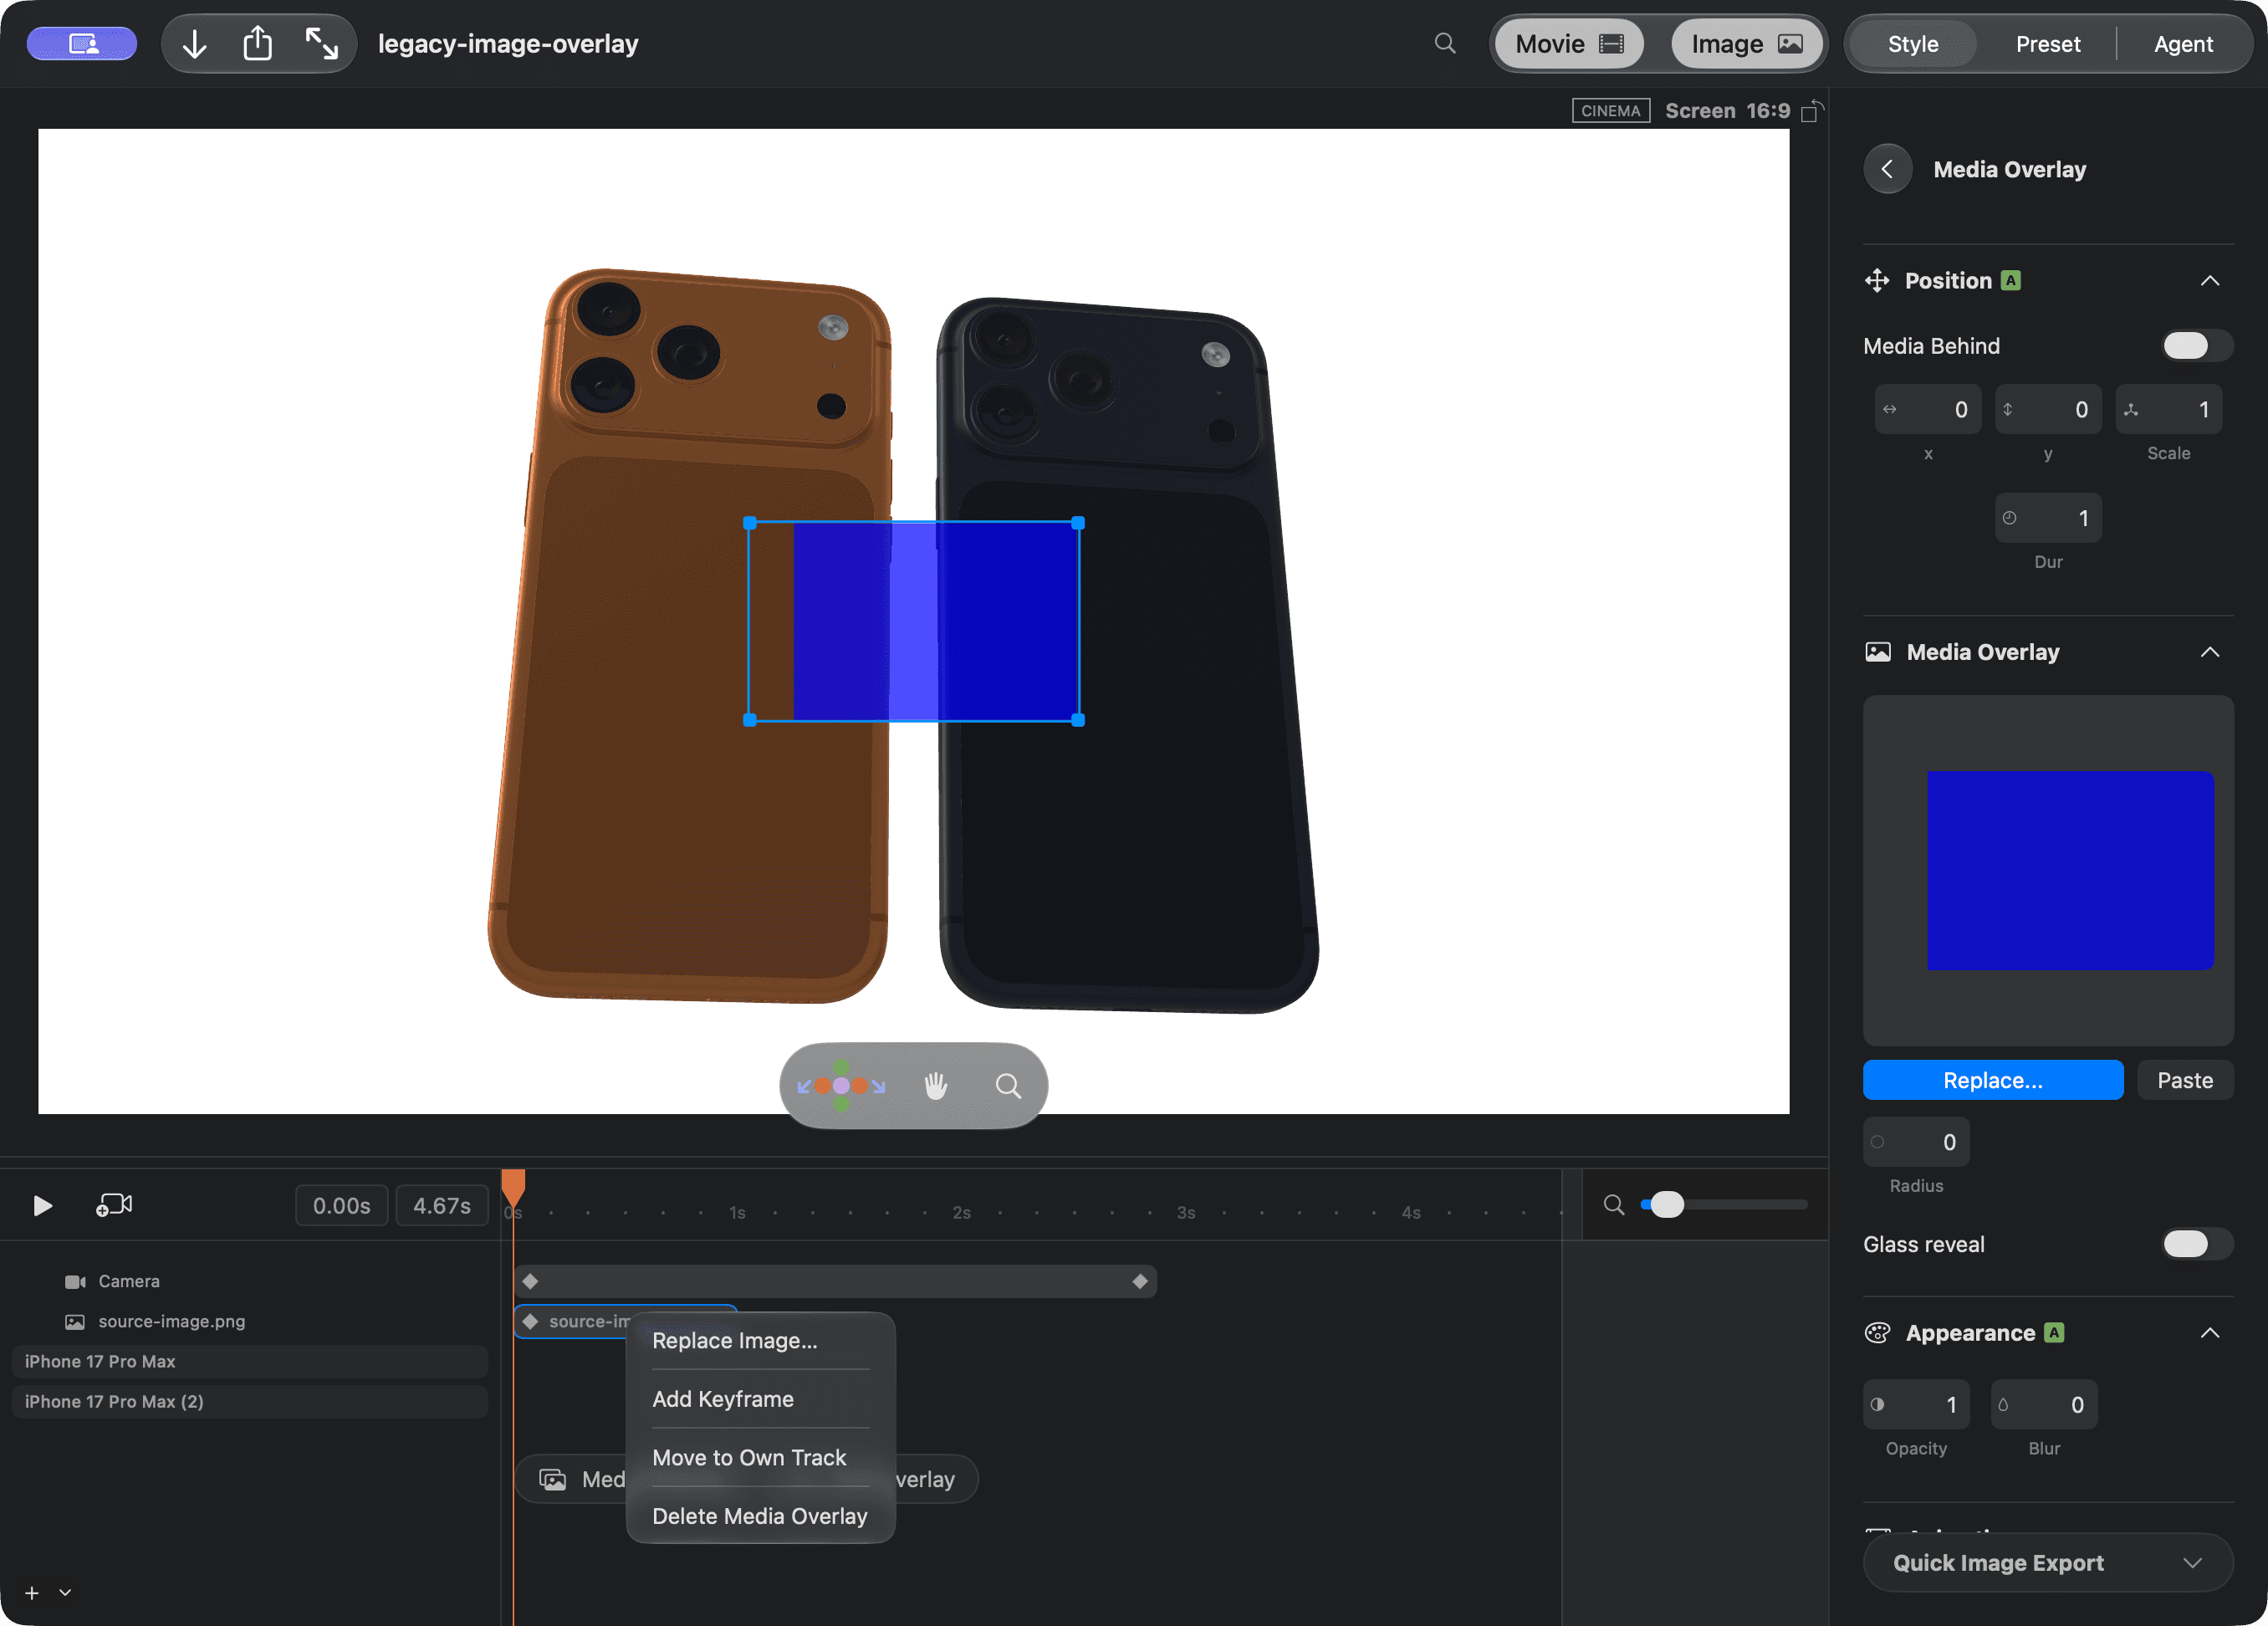Click the add camera icon
Viewport: 2268px width, 1626px height.
point(114,1205)
